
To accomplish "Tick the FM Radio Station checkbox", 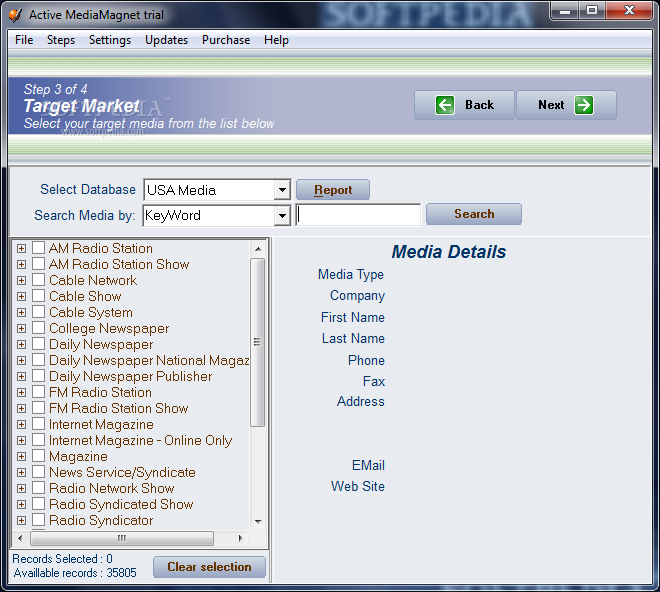I will click(x=38, y=392).
